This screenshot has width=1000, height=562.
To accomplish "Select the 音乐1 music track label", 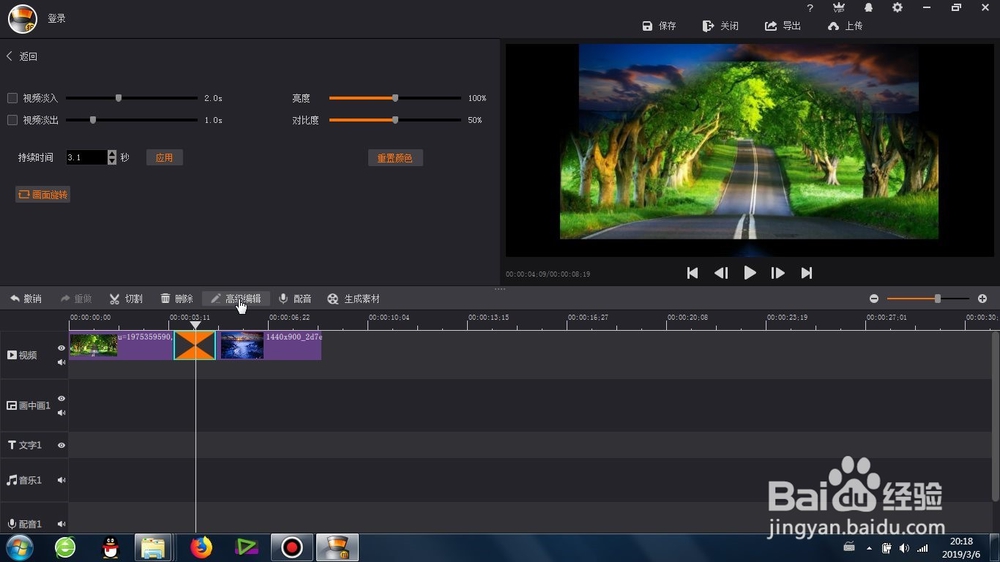I will pos(24,480).
